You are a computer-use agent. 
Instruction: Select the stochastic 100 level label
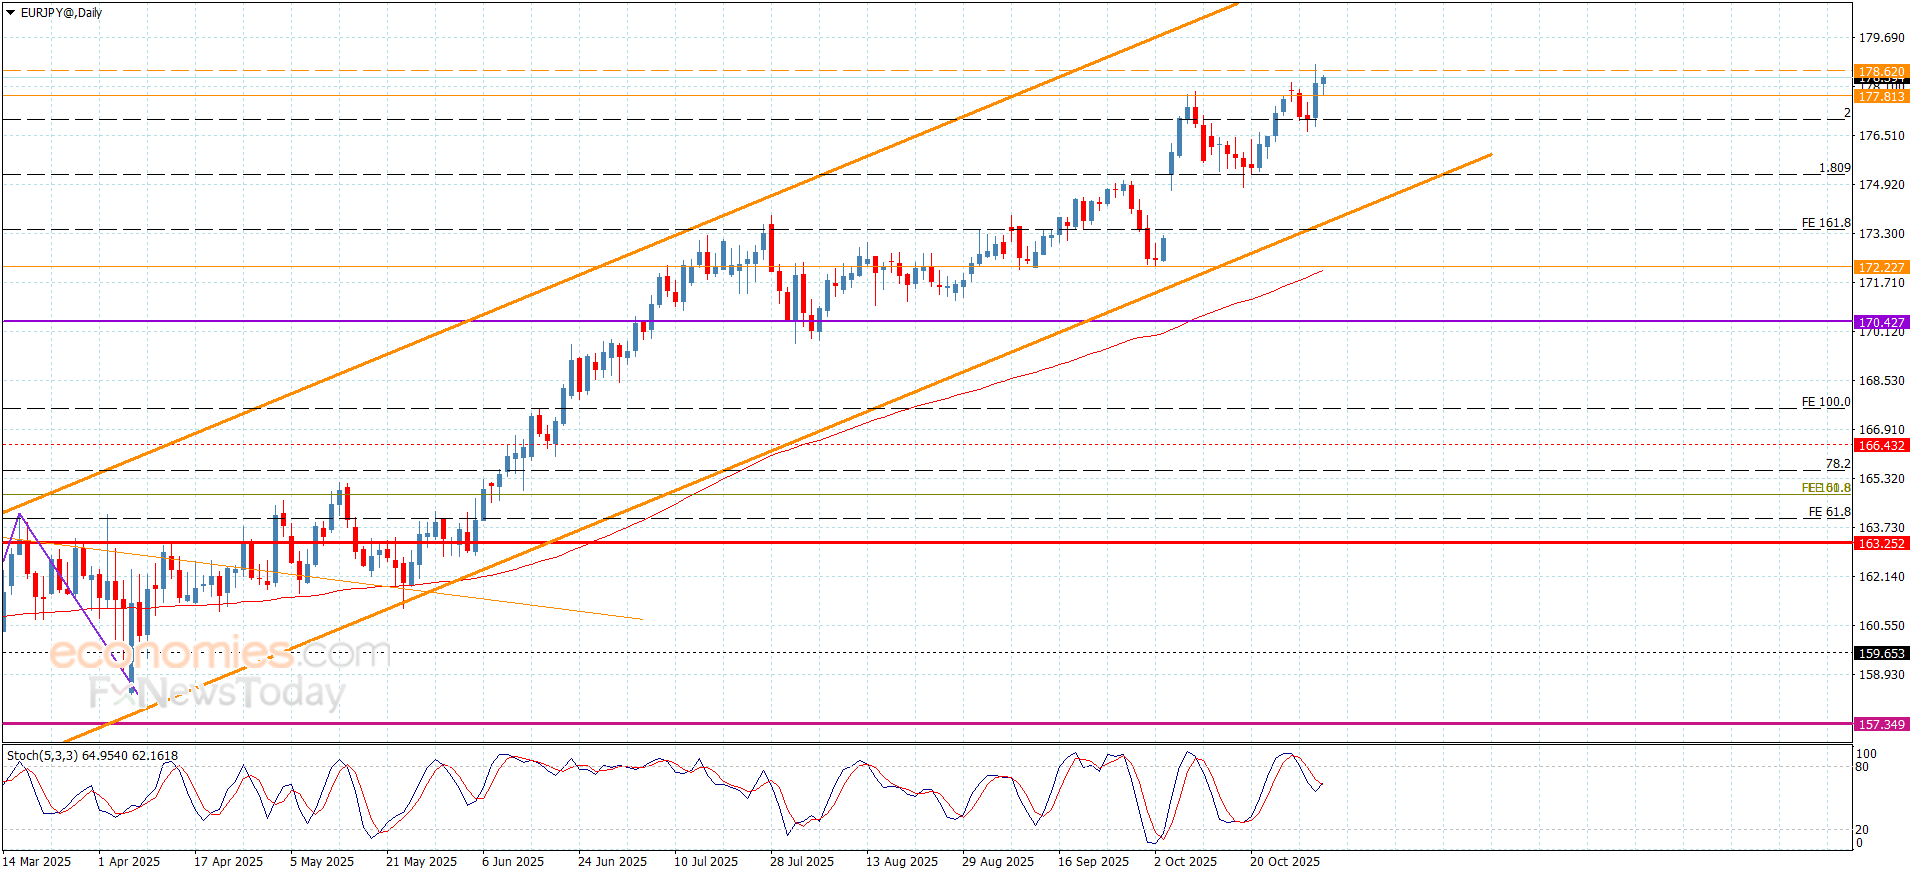point(1866,754)
